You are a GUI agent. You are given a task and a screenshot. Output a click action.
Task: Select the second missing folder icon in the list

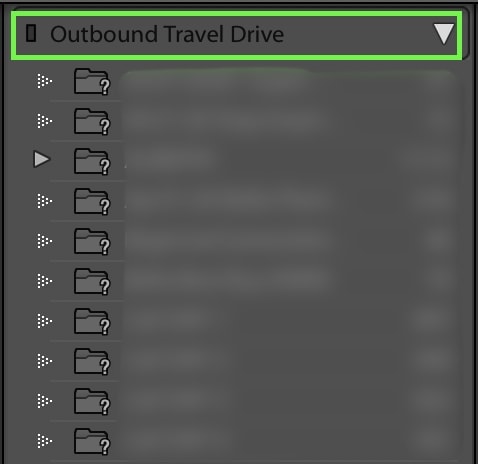pos(92,122)
